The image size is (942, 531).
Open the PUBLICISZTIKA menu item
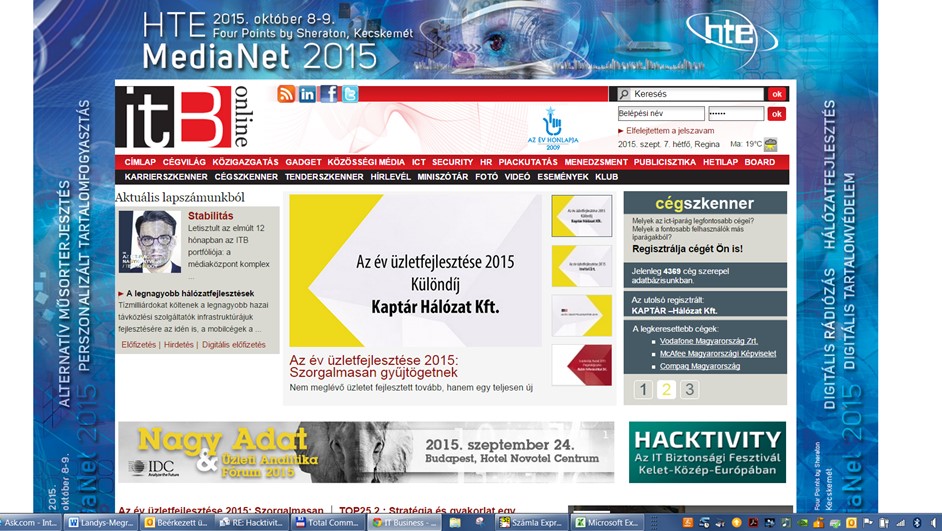point(664,162)
